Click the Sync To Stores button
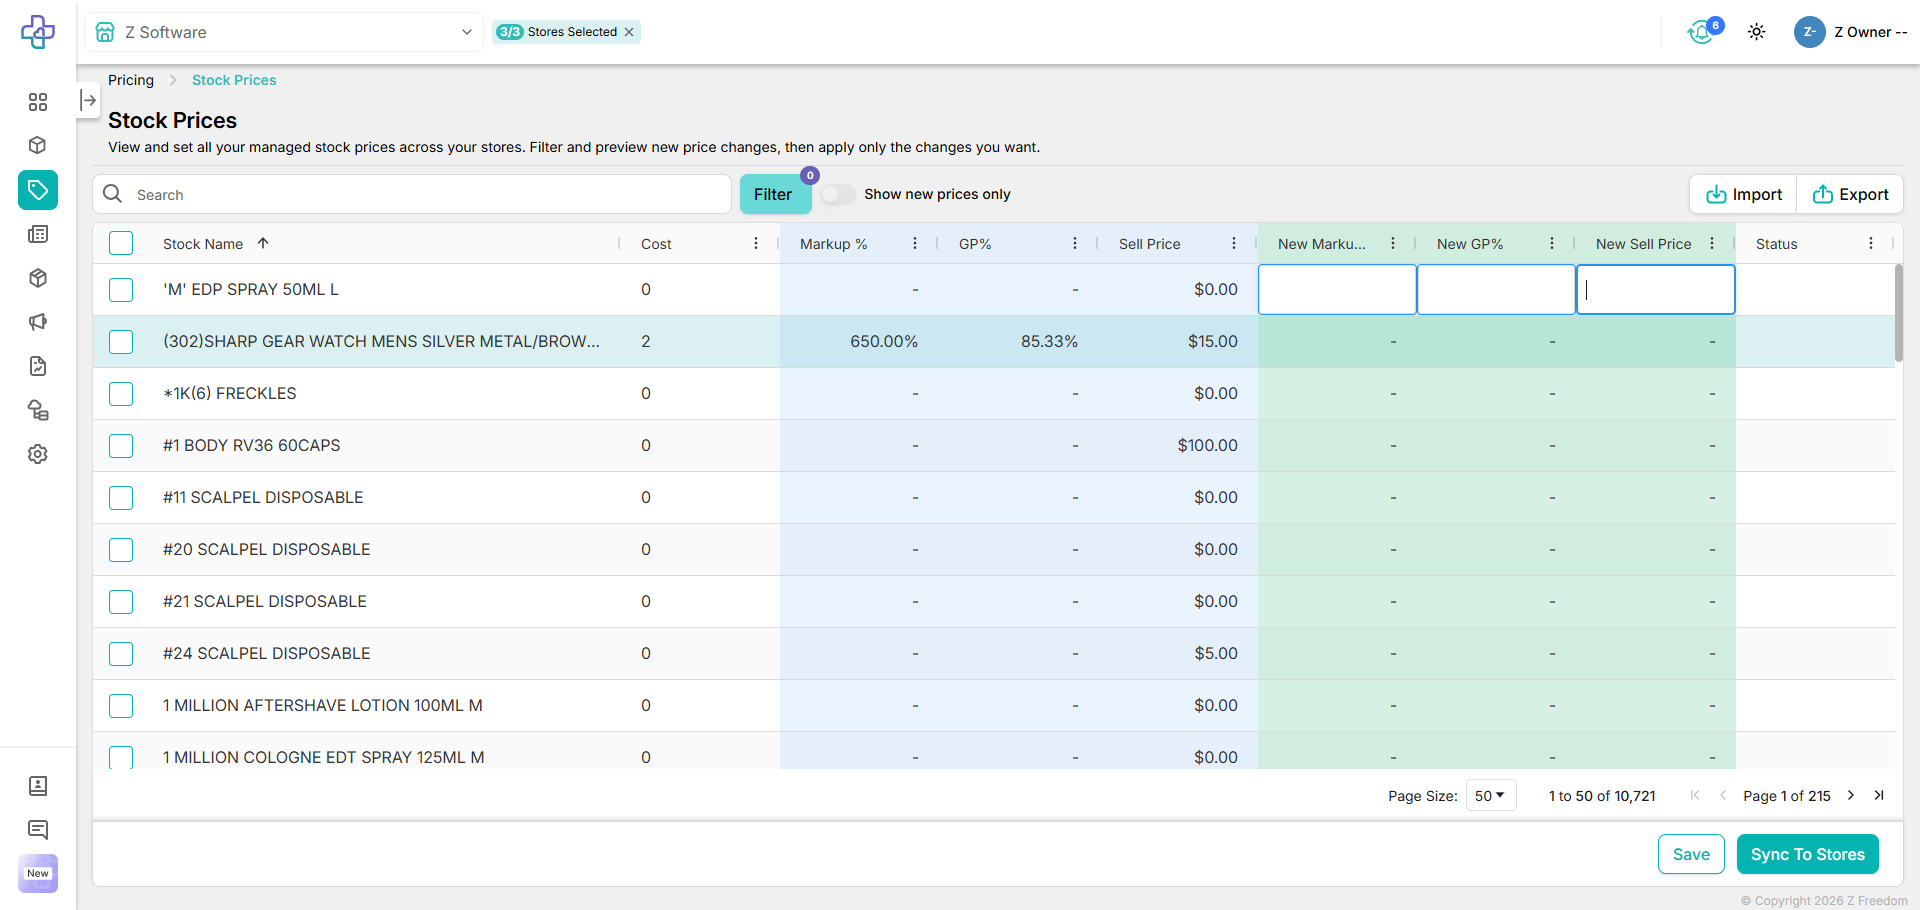 1807,854
